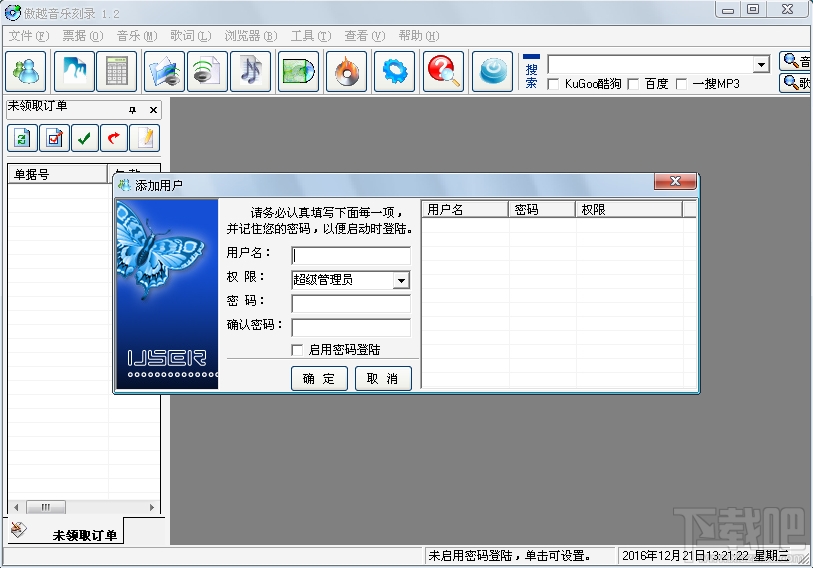Viewport: 813px width, 568px height.
Task: Maximize the 傲越音乐刻录 window
Action: coord(753,10)
